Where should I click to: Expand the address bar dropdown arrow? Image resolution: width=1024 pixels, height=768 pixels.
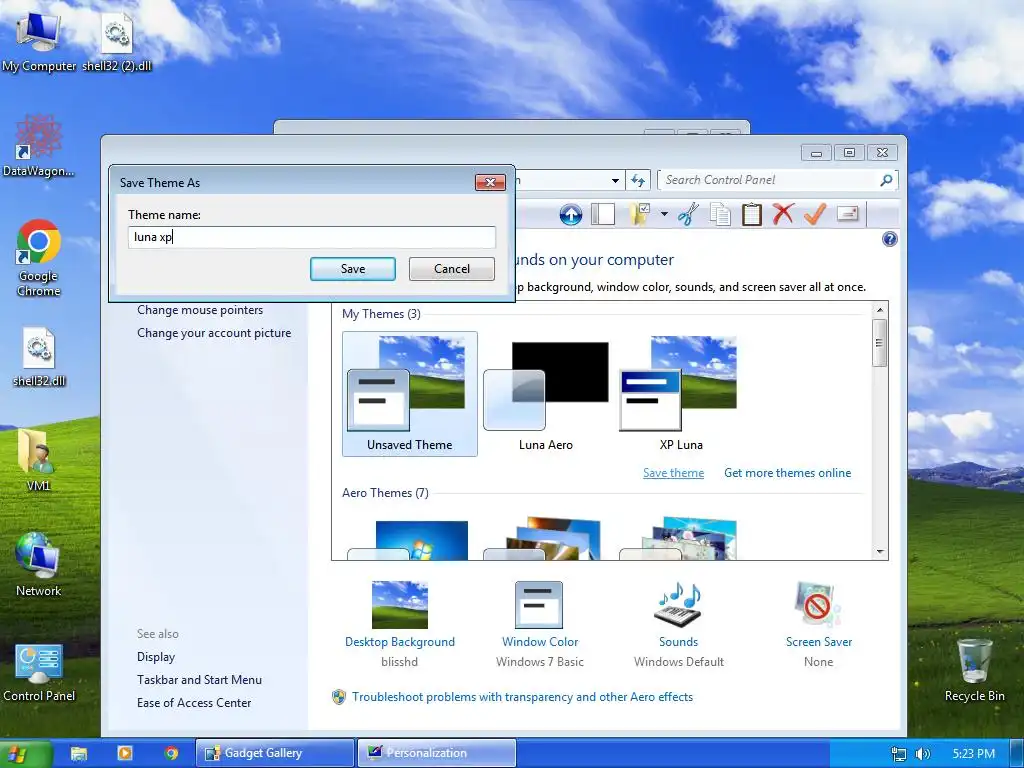[615, 180]
